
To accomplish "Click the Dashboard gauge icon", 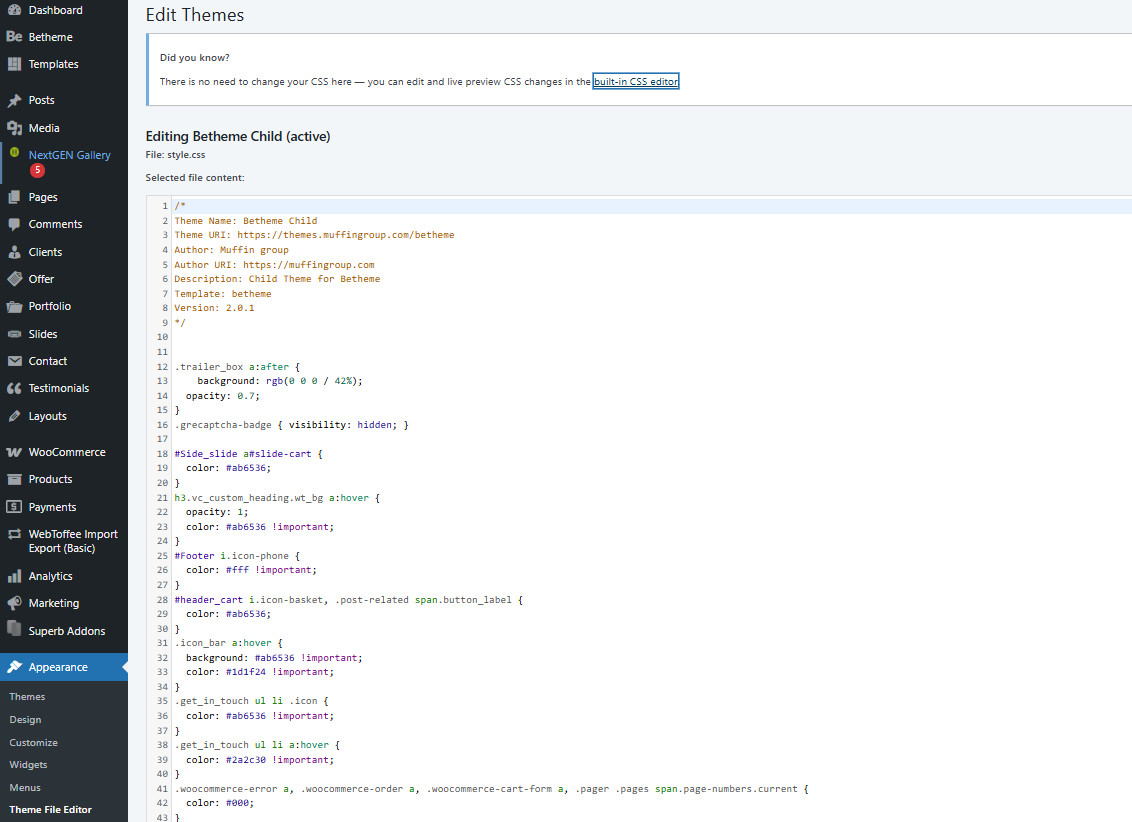I will (x=14, y=10).
